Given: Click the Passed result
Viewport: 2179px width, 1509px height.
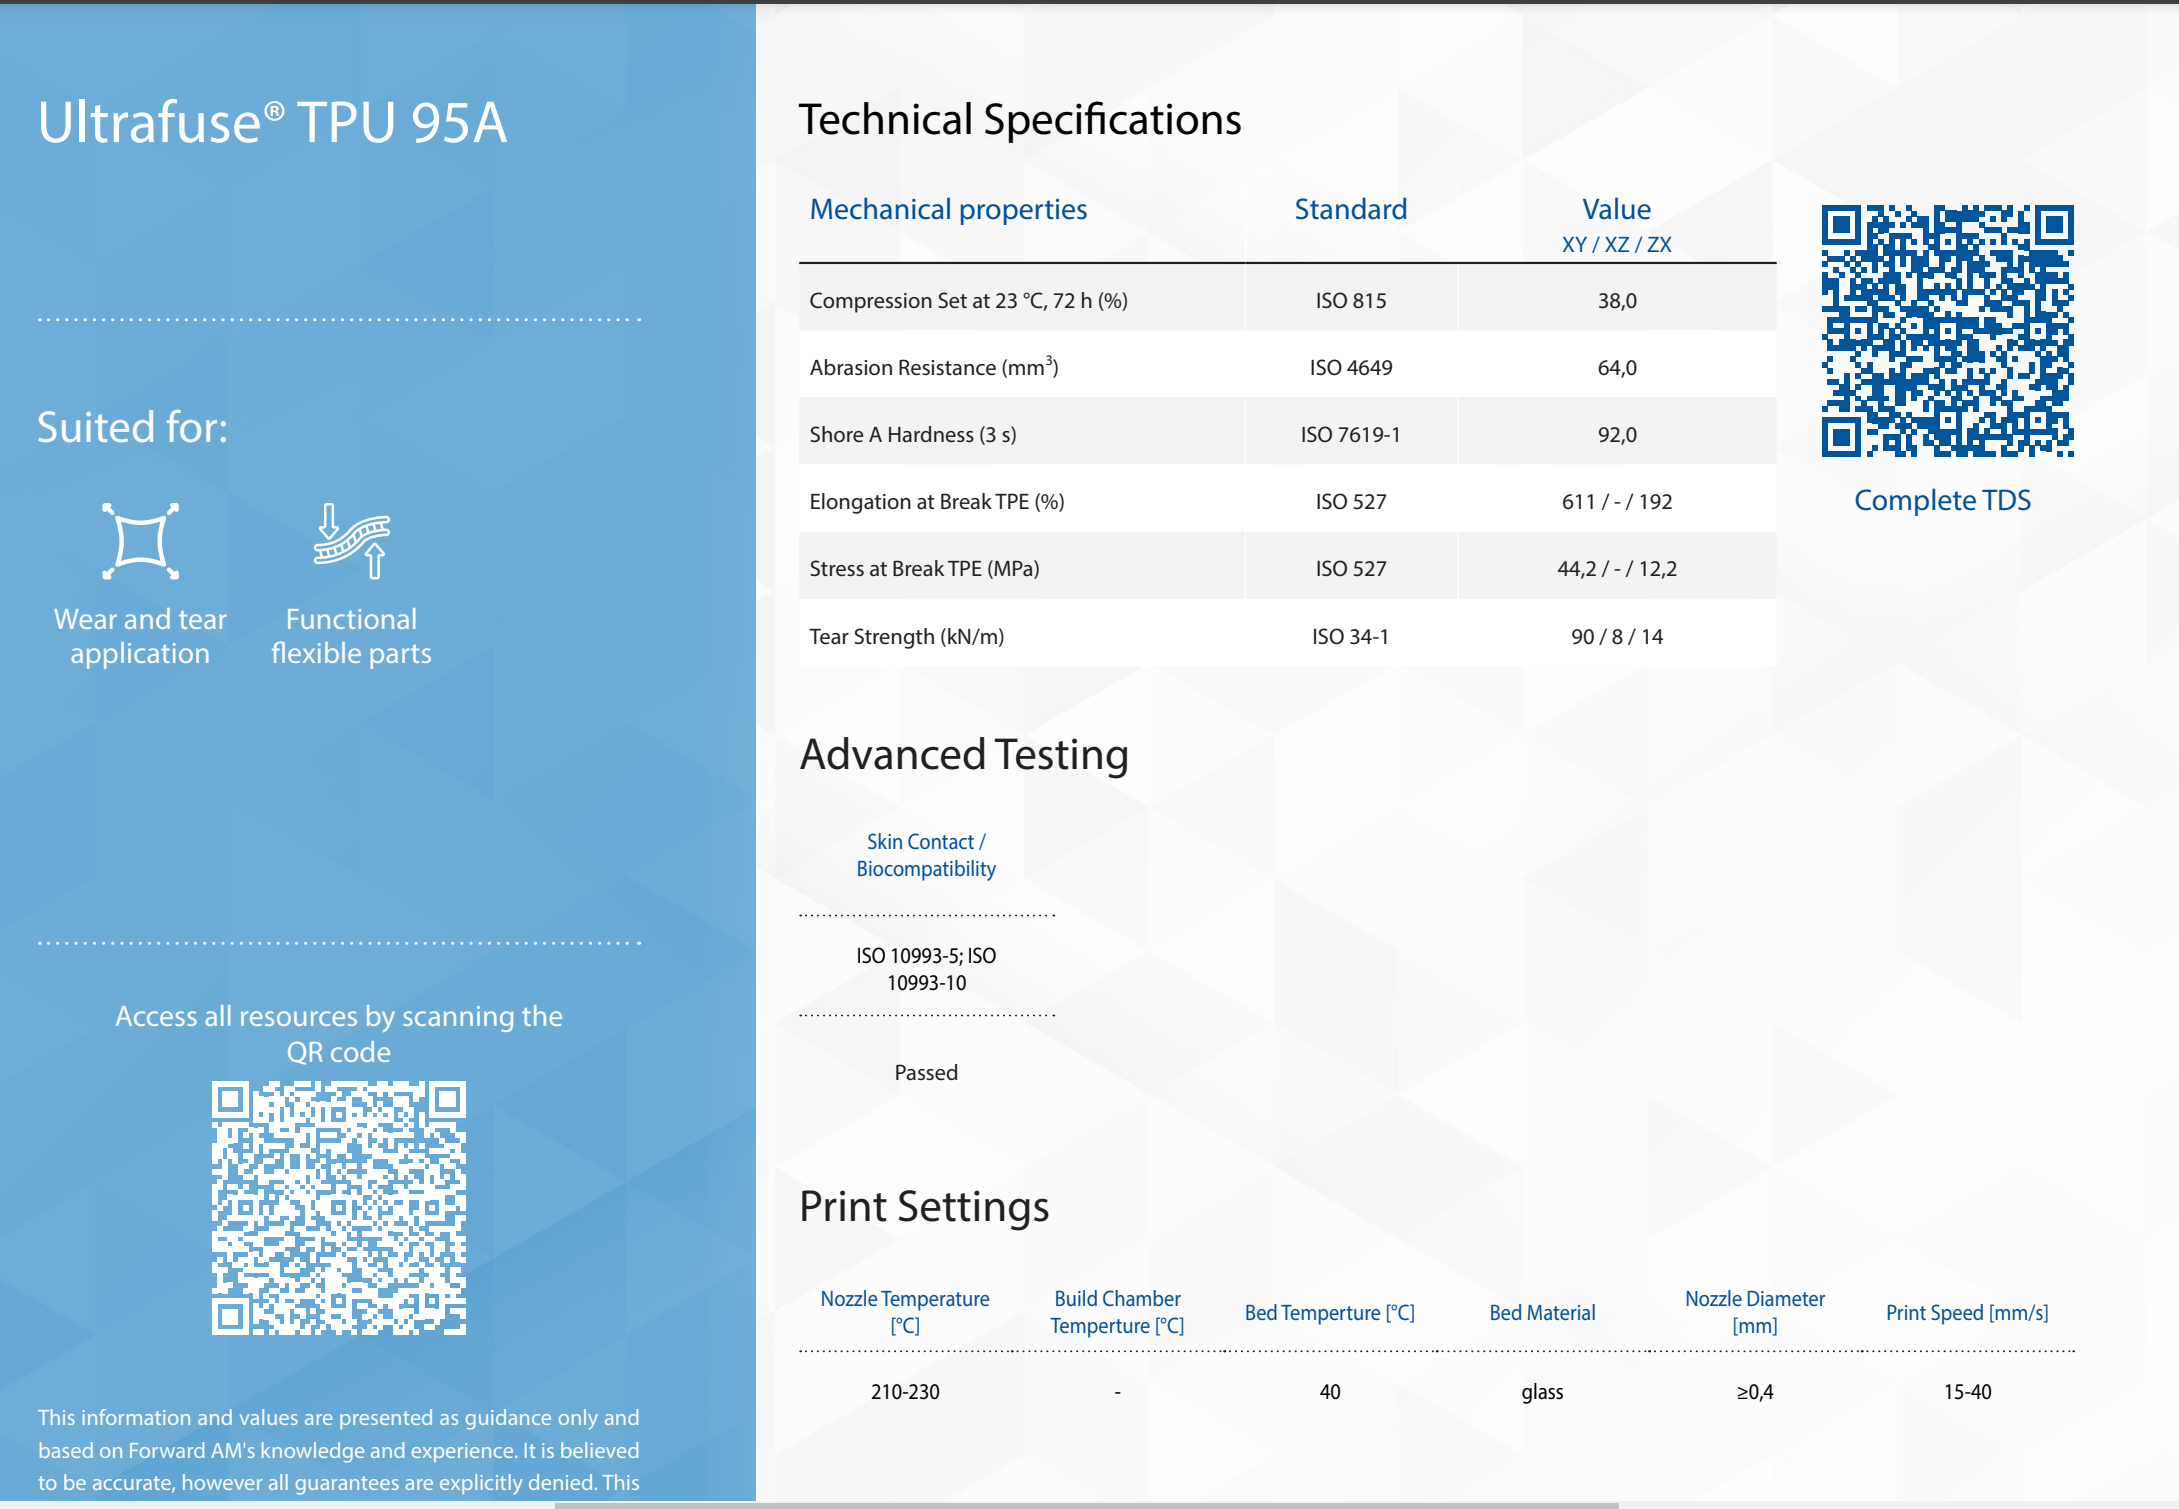Looking at the screenshot, I should click(926, 1073).
